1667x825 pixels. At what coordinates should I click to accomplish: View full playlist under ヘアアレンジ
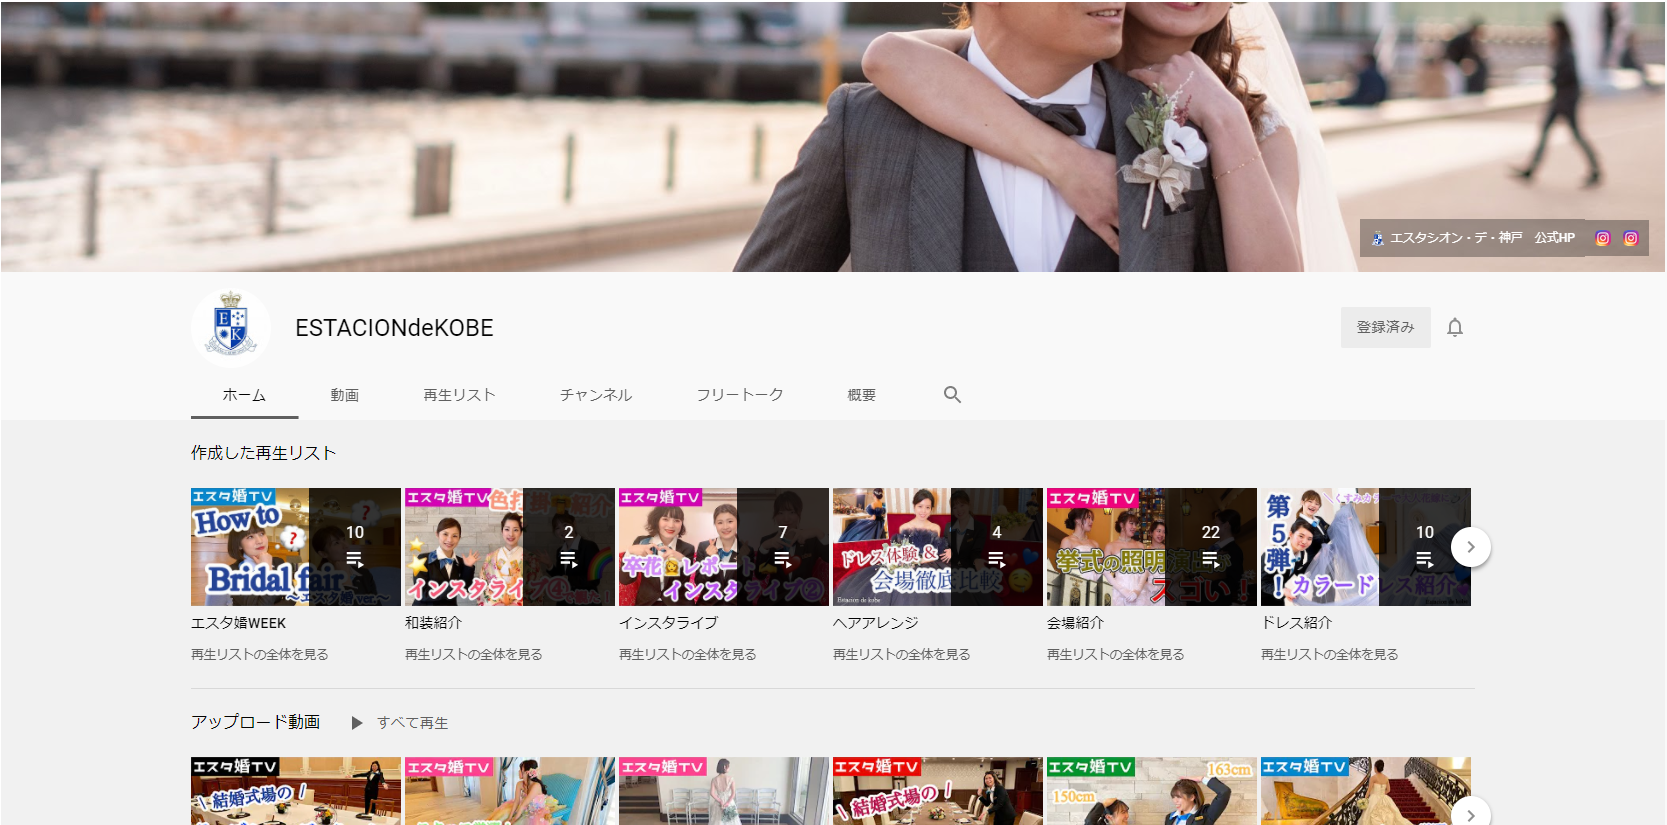[x=902, y=655]
